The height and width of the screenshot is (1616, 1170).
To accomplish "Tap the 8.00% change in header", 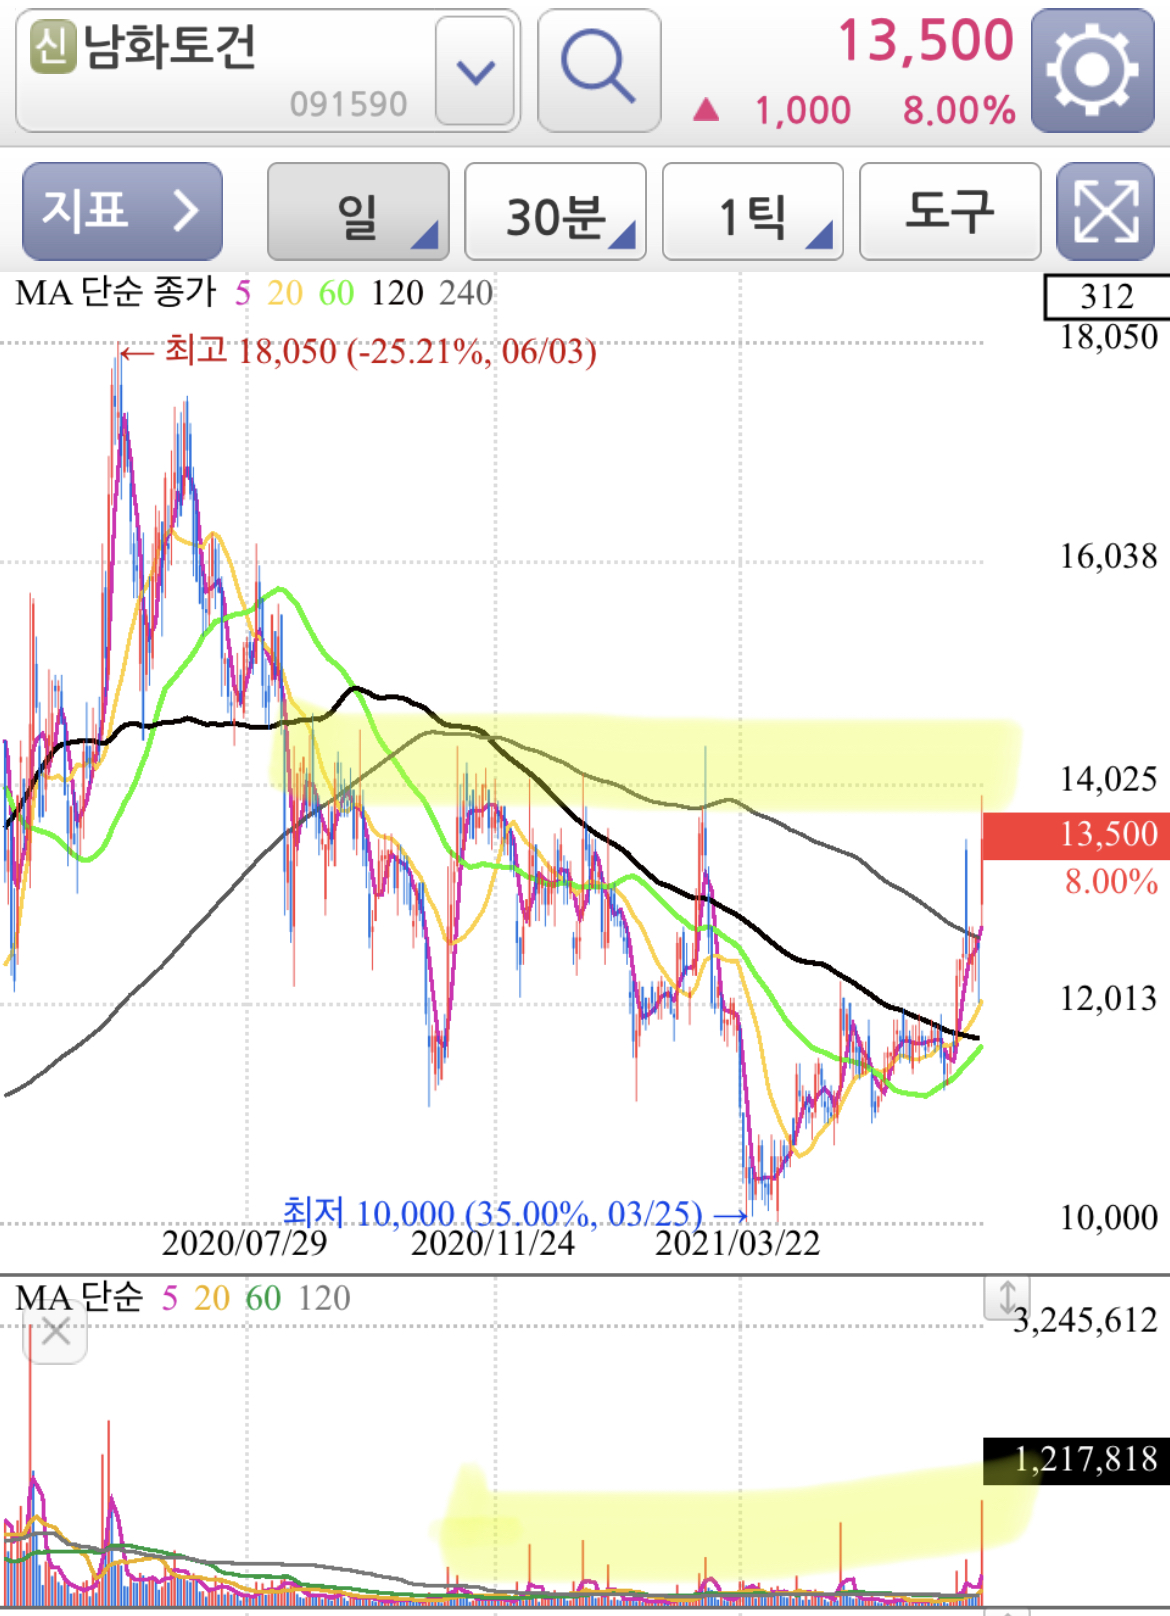I will [959, 110].
